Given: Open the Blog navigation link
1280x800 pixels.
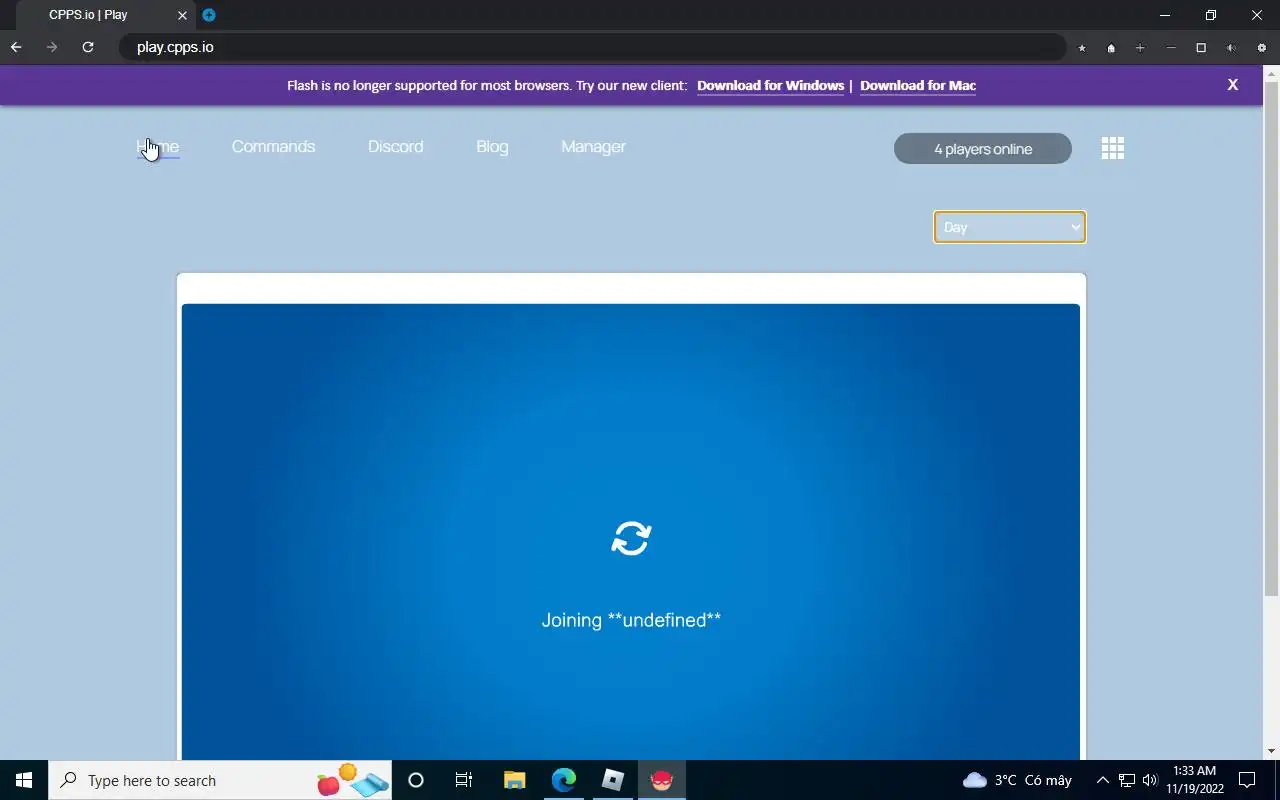Looking at the screenshot, I should (492, 147).
